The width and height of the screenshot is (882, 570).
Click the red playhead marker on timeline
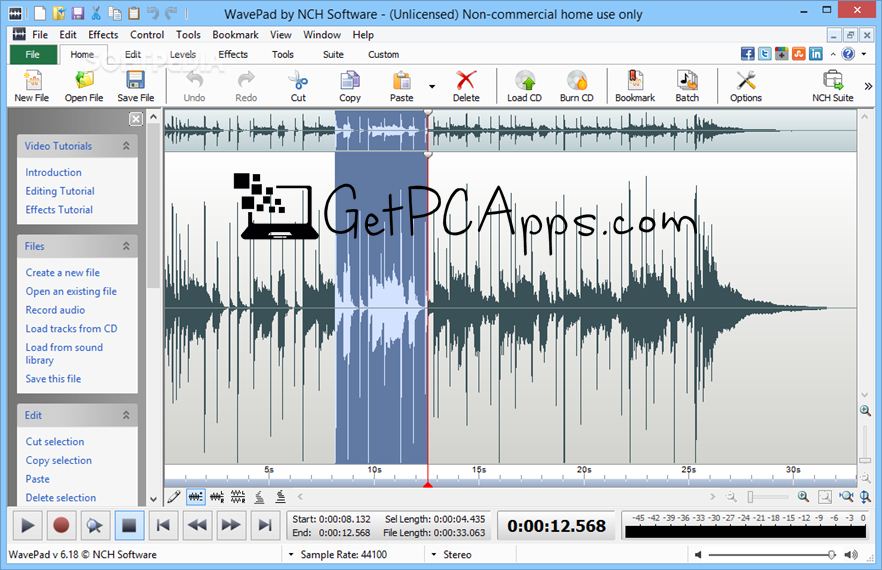coord(428,484)
